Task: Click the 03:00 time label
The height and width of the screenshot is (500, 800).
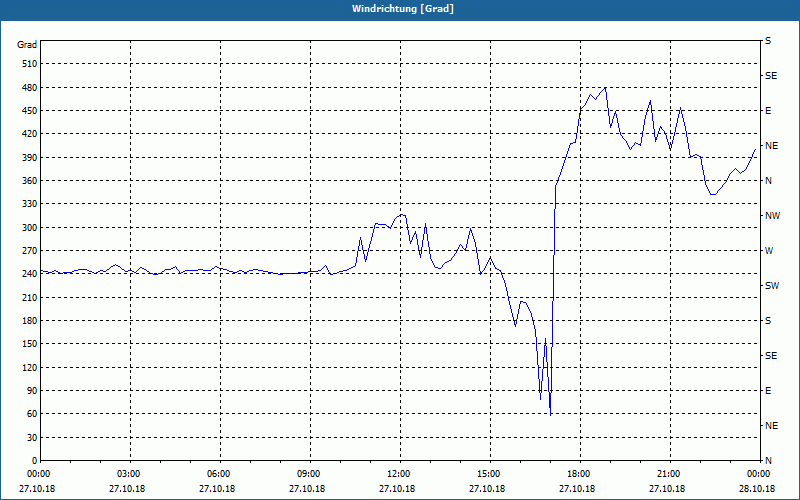Action: (x=131, y=474)
